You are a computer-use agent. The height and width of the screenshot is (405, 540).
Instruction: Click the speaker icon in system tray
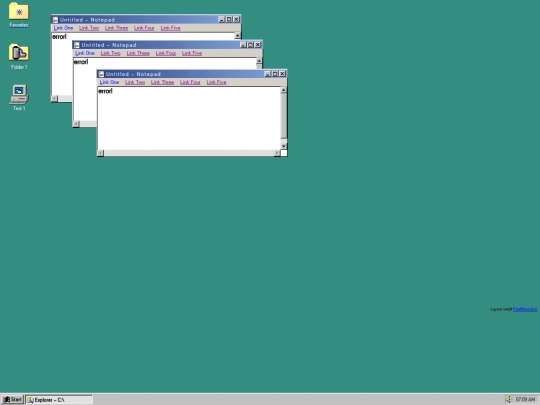coord(509,399)
